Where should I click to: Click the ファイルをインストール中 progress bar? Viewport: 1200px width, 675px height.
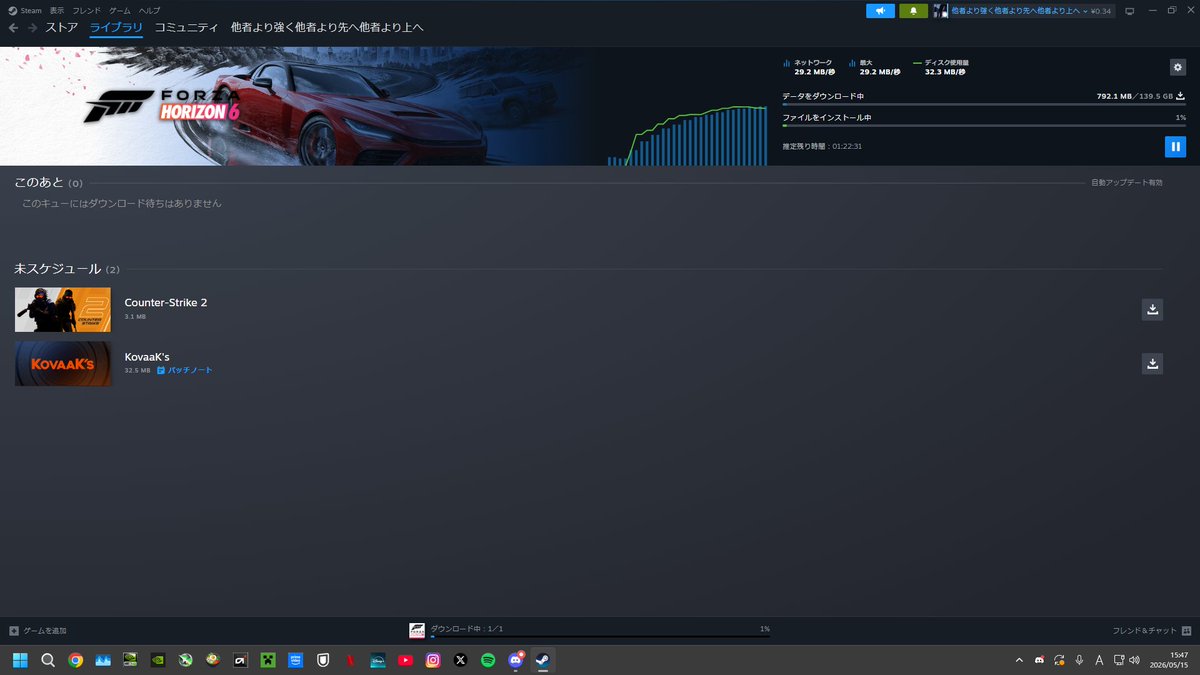point(984,125)
